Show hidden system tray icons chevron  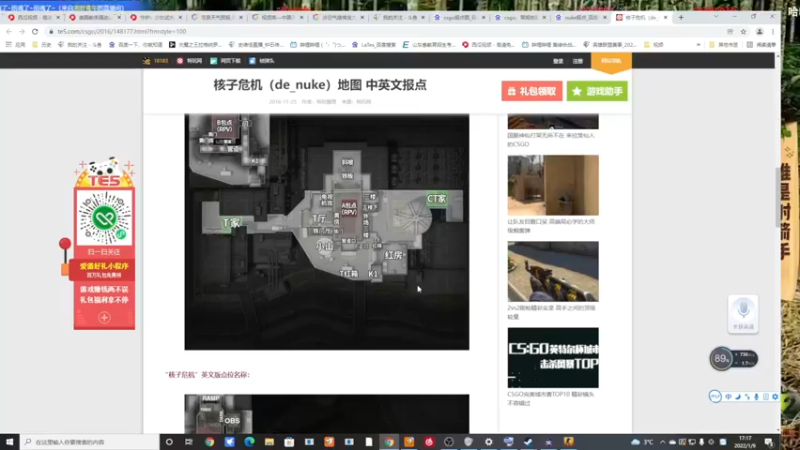[662, 442]
